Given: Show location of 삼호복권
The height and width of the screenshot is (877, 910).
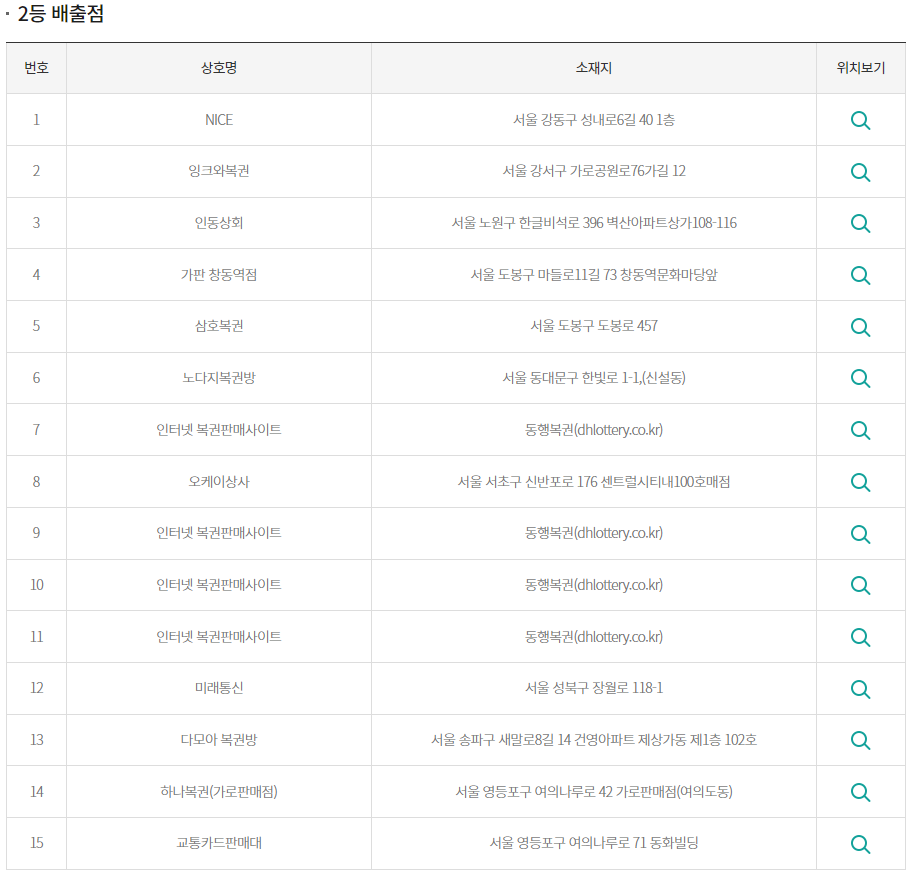Looking at the screenshot, I should tap(860, 327).
